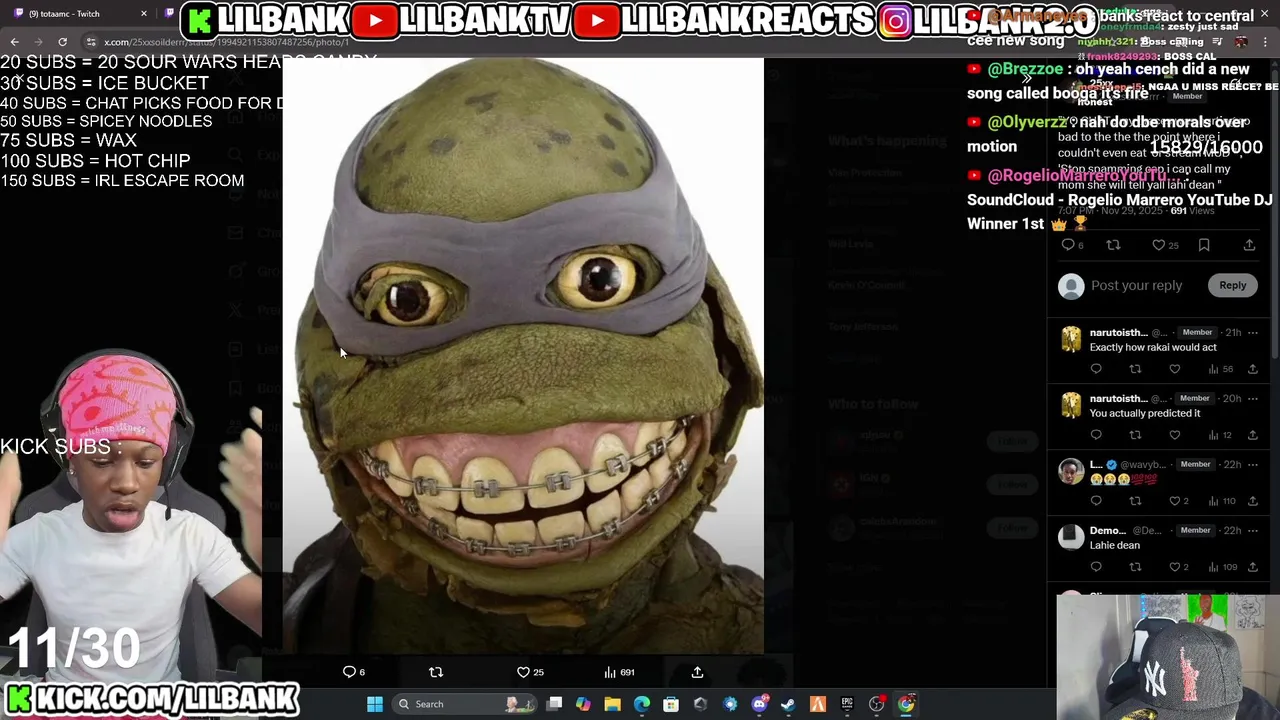
Task: Open Discord from the taskbar
Action: click(x=759, y=704)
